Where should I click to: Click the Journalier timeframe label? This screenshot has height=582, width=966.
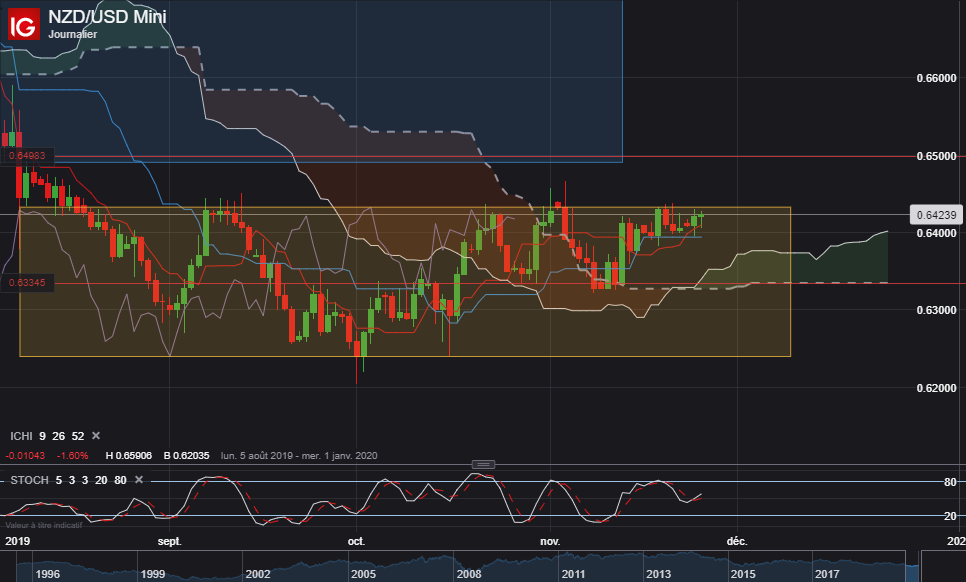click(x=73, y=34)
